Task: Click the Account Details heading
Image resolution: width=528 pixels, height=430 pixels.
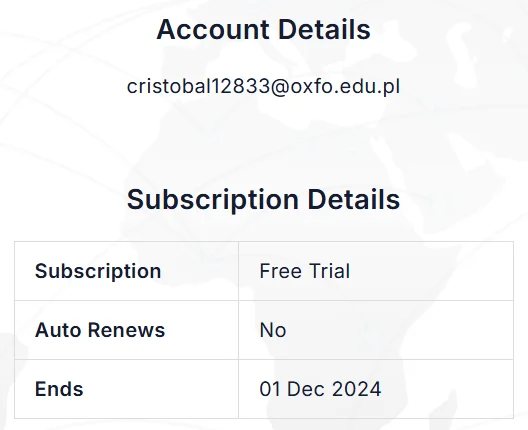Action: click(x=264, y=30)
